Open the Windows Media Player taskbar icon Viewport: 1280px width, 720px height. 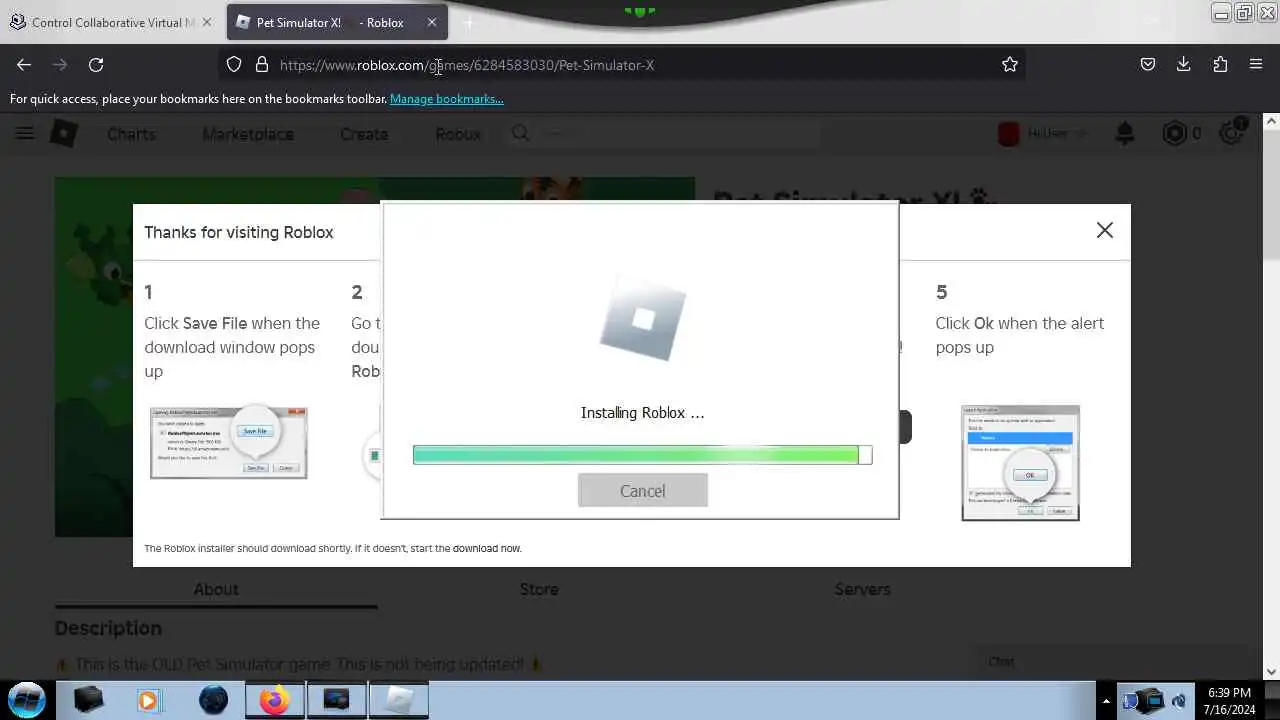(149, 700)
